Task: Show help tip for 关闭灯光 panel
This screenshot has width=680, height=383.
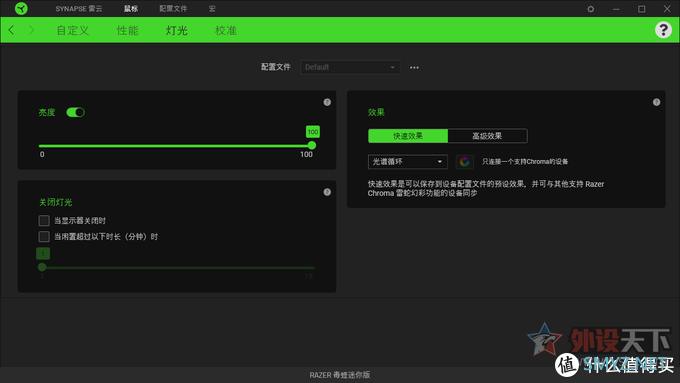Action: (327, 192)
